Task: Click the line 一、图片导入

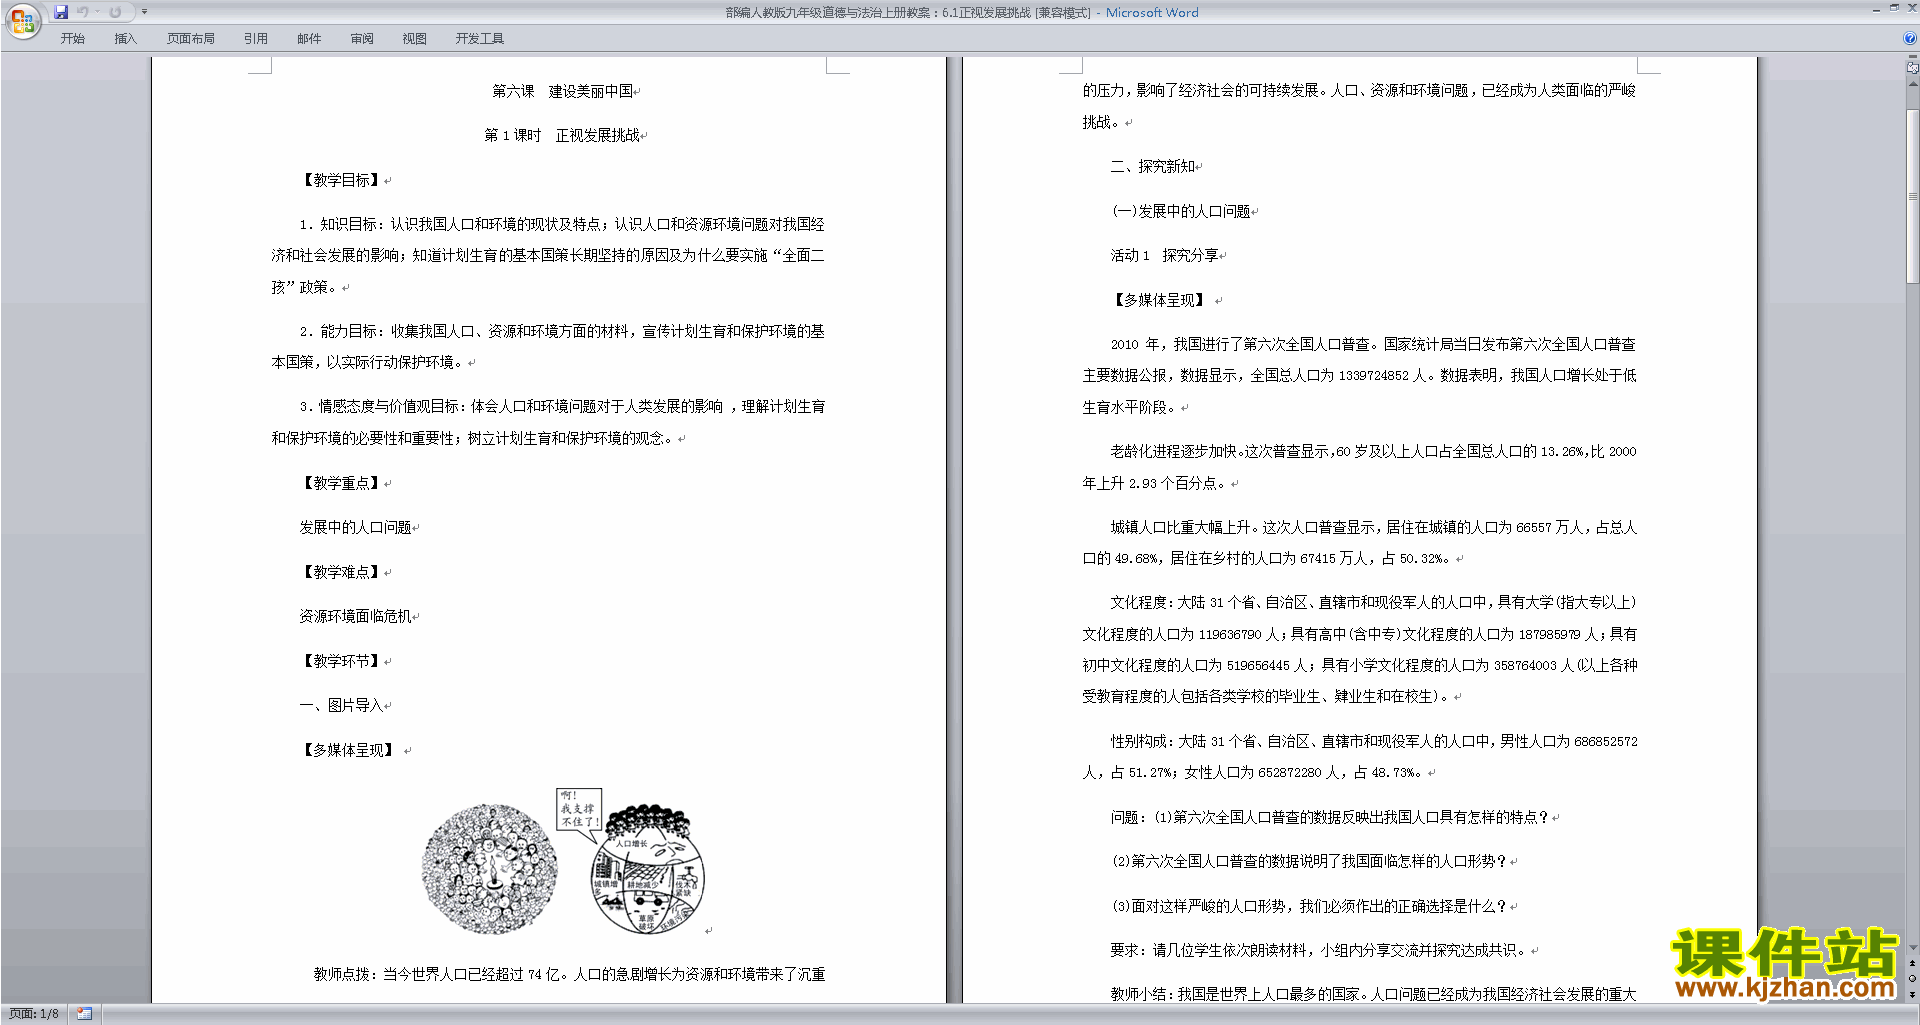Action: [341, 705]
